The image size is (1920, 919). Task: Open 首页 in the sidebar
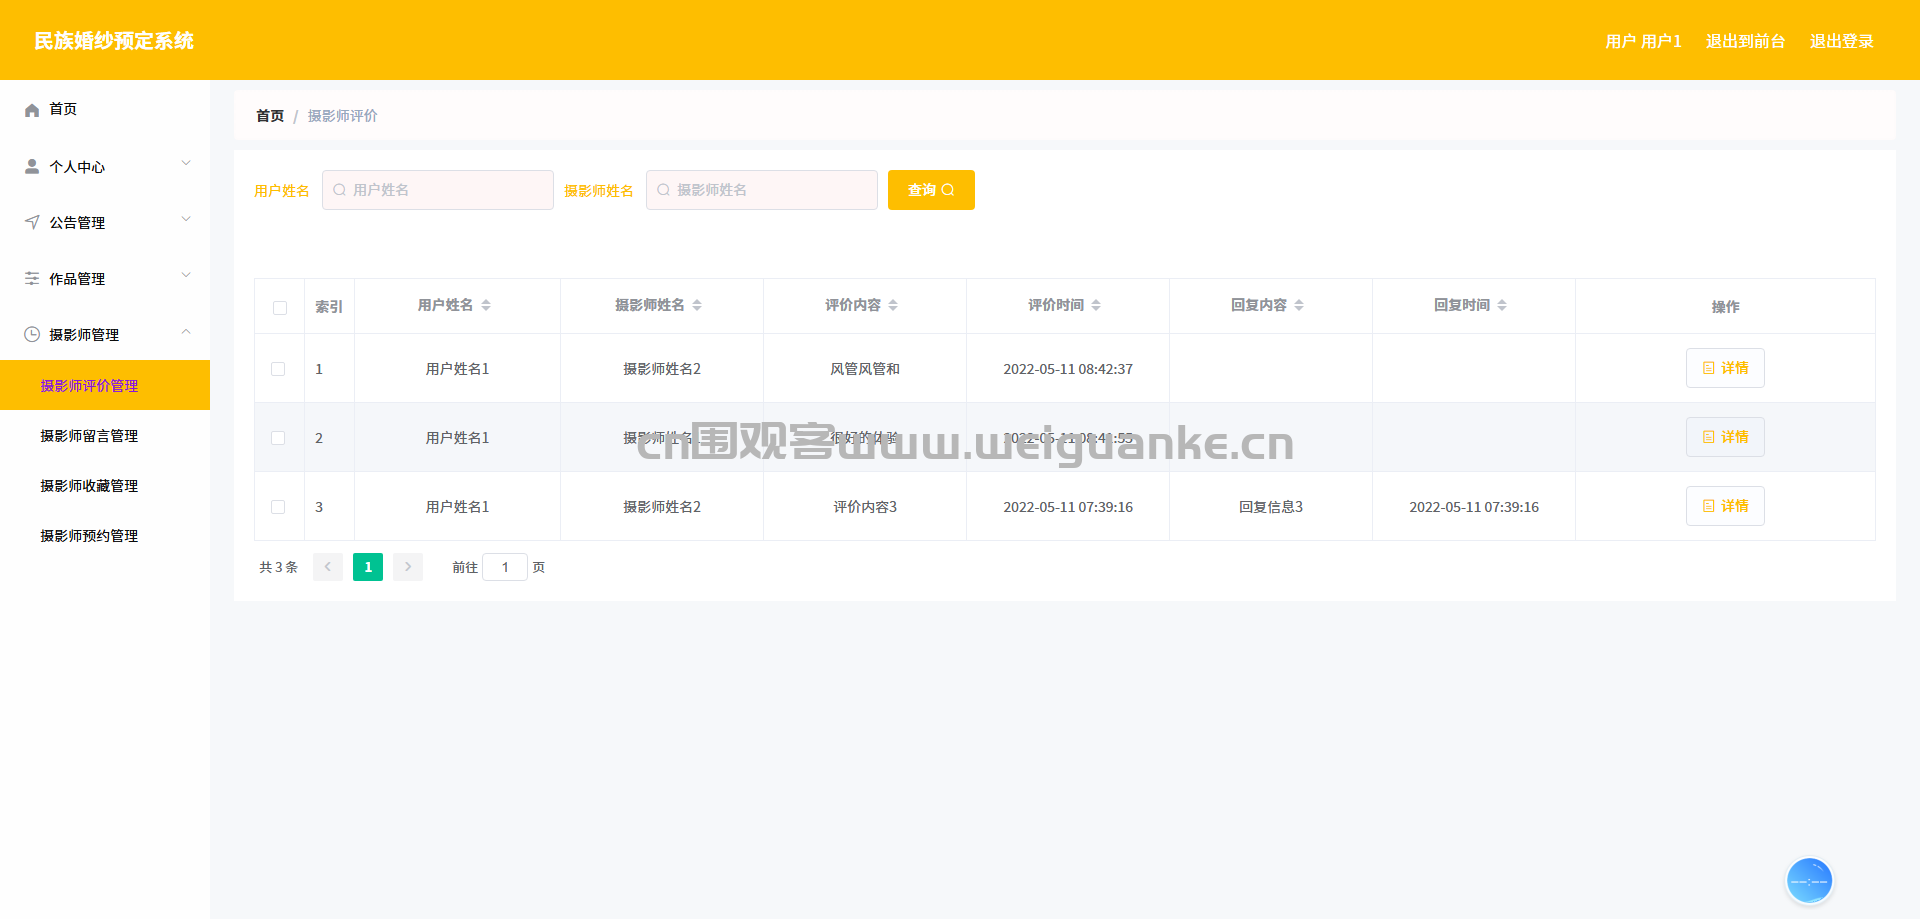pyautogui.click(x=105, y=109)
